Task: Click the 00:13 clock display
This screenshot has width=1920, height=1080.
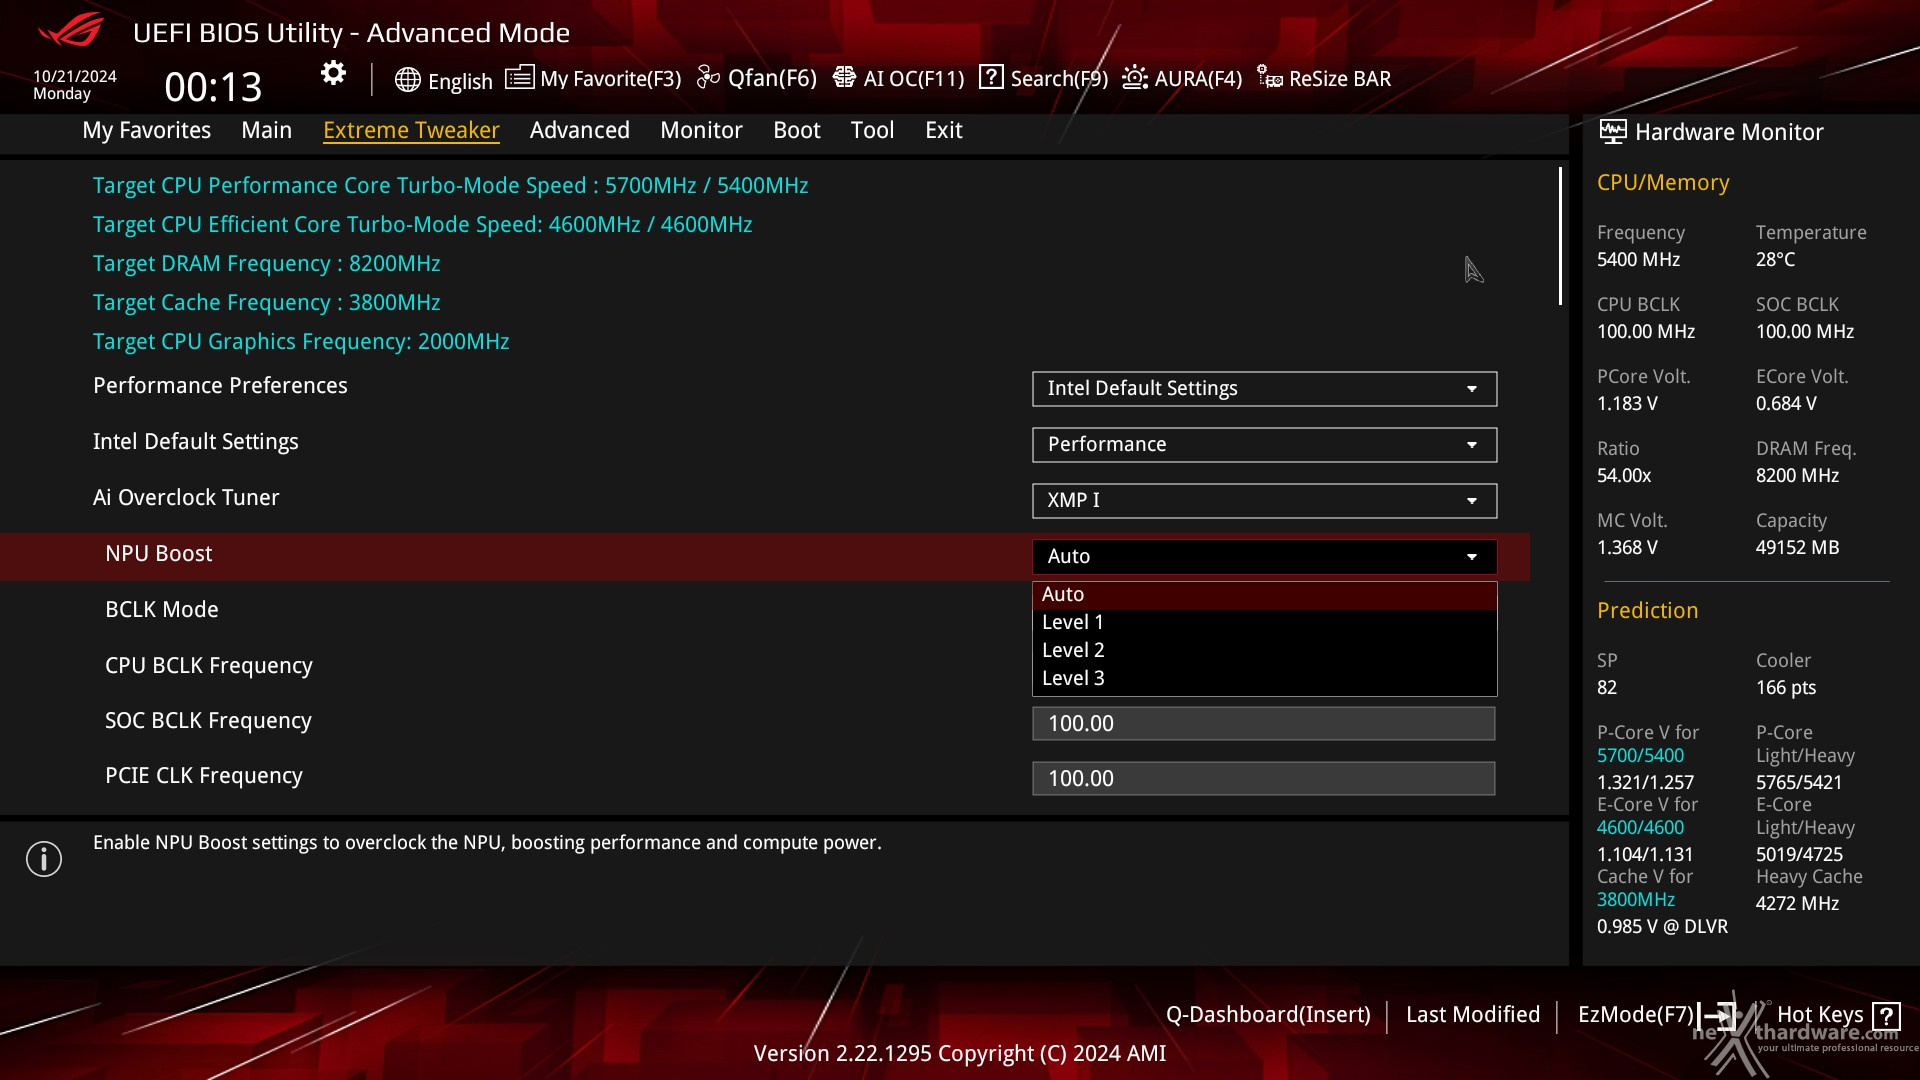Action: click(213, 87)
